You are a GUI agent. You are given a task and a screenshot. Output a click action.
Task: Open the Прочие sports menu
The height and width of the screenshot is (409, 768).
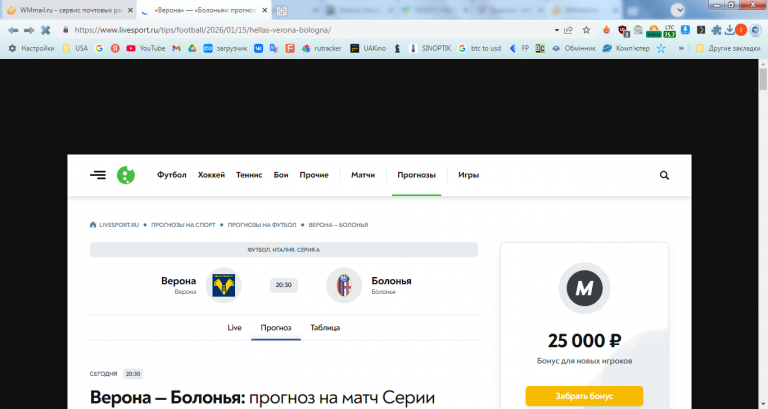click(x=314, y=175)
